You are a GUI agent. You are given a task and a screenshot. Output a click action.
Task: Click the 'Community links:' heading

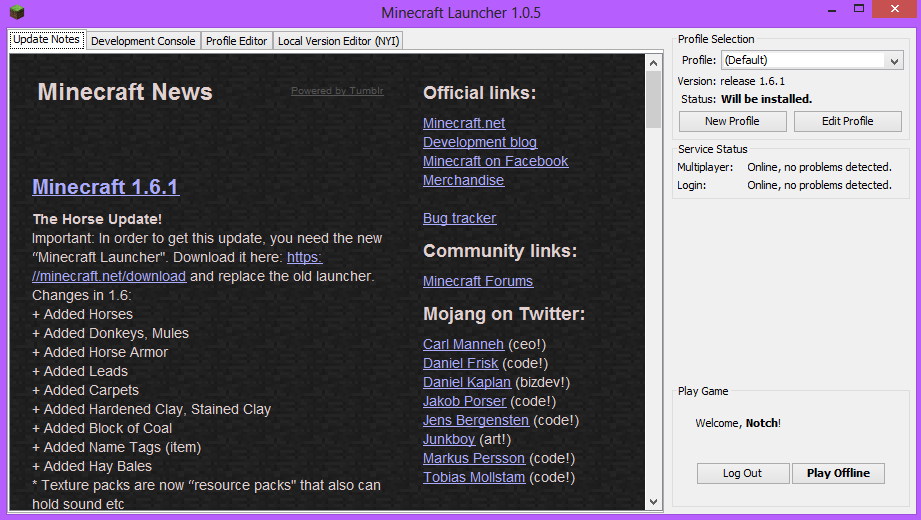pyautogui.click(x=500, y=251)
